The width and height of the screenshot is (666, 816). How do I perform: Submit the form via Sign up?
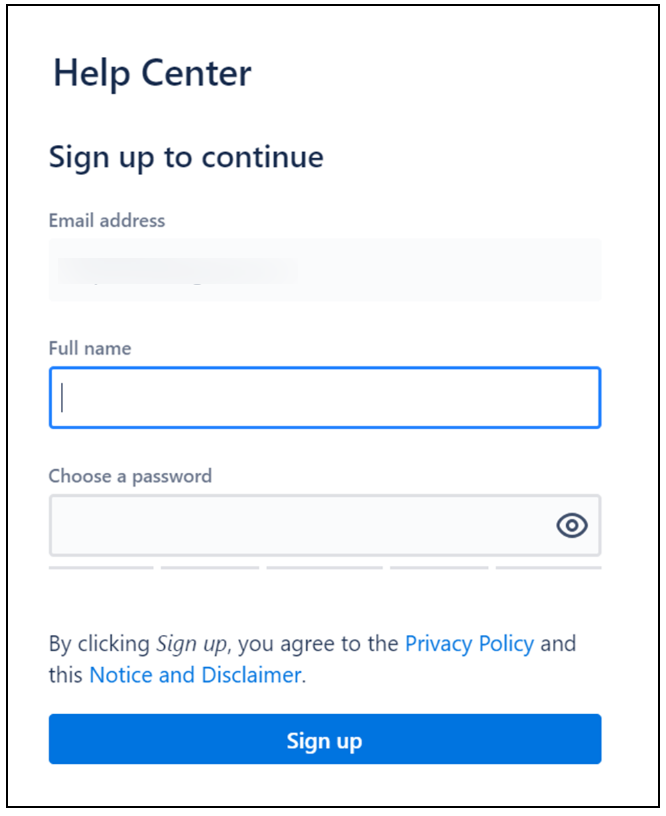324,739
